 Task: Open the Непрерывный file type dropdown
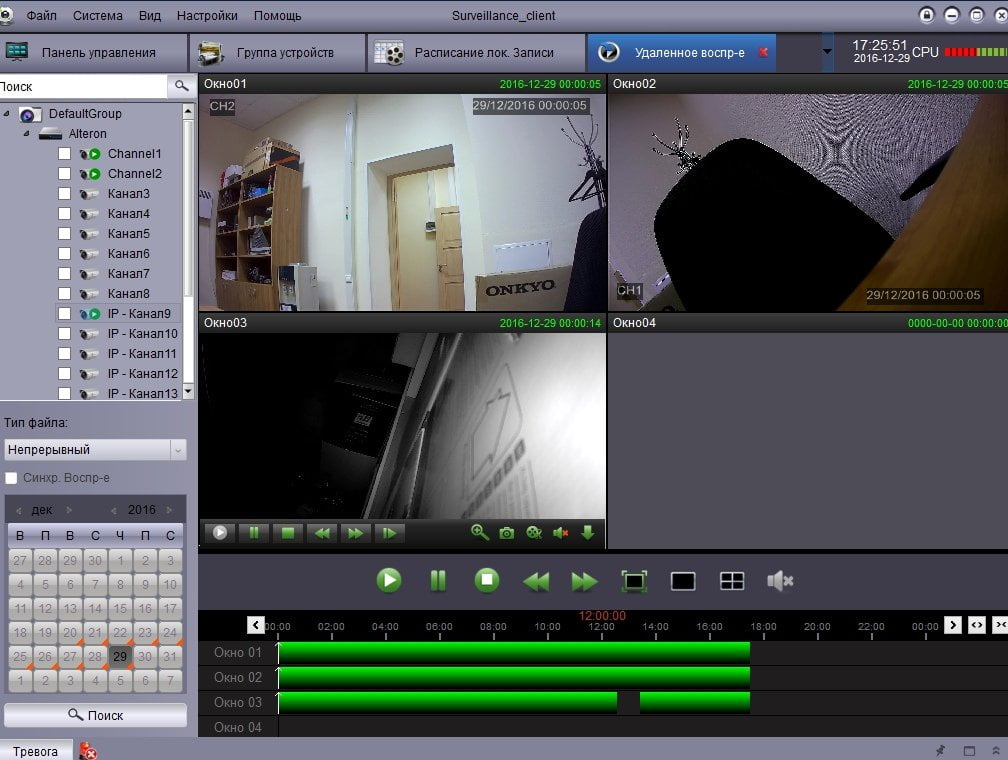click(95, 449)
